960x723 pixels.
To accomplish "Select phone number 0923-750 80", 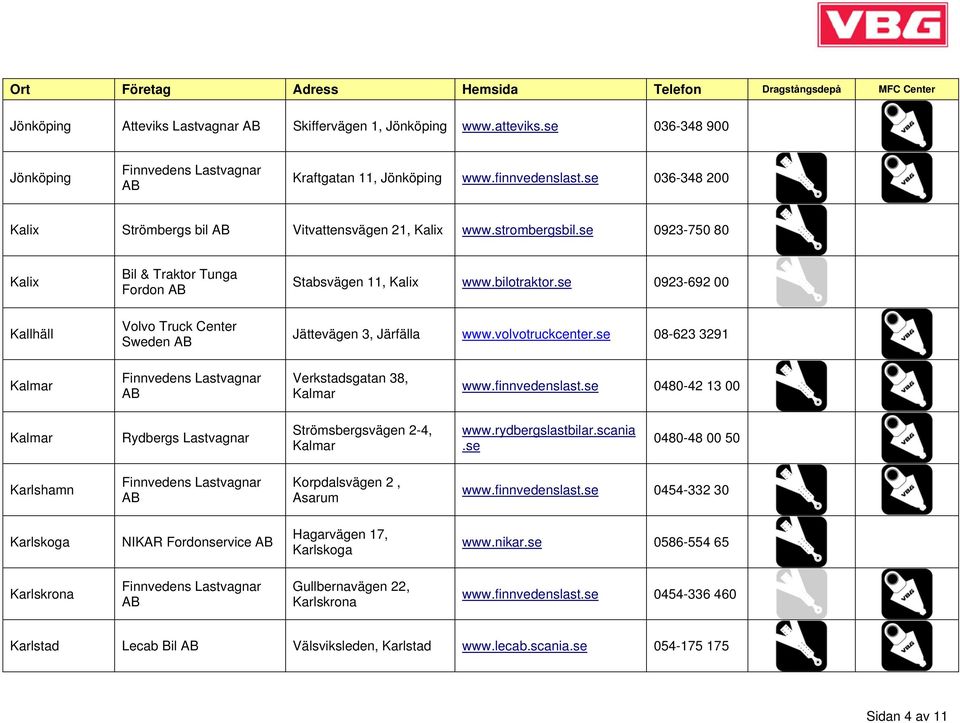I will pyautogui.click(x=691, y=230).
